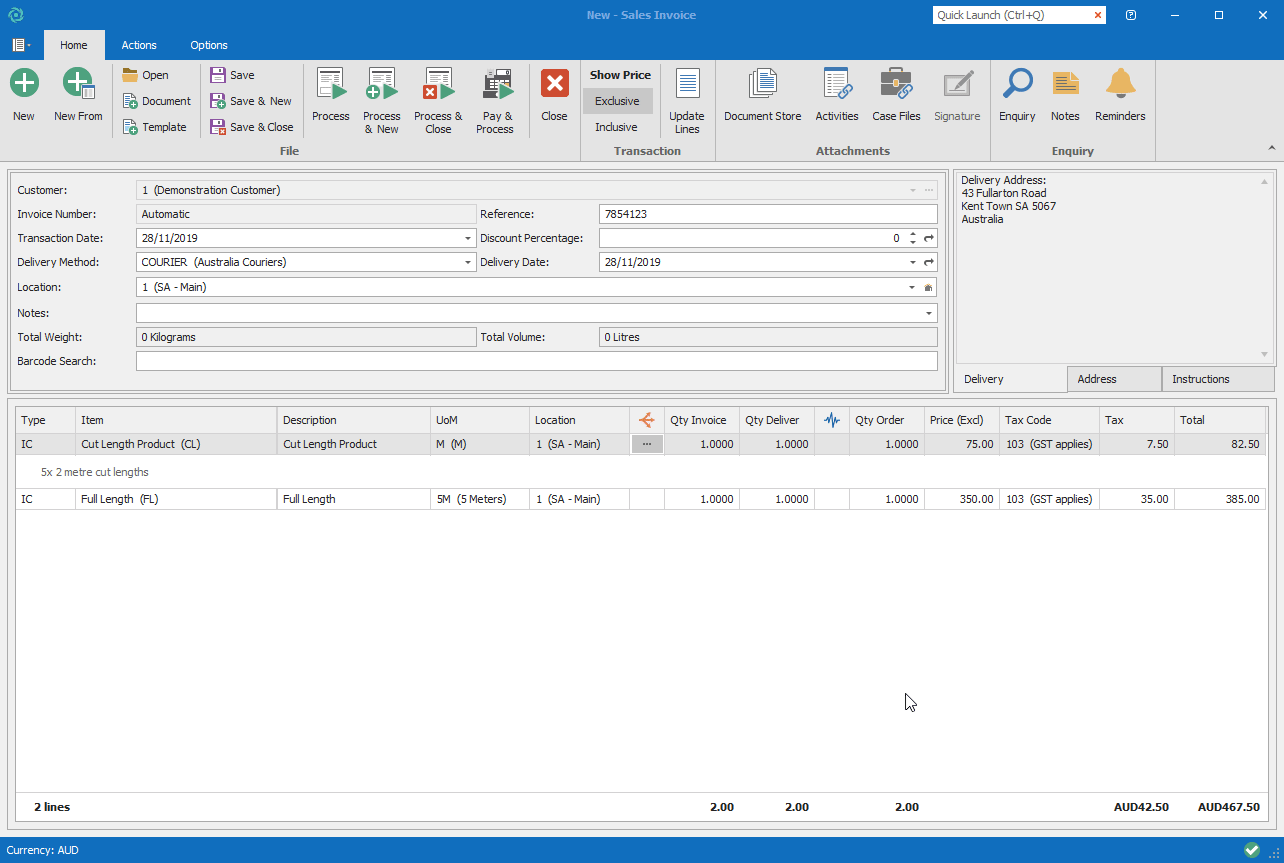Expand the Transaction Date dropdown
Viewport: 1284px width, 863px height.
click(x=468, y=239)
